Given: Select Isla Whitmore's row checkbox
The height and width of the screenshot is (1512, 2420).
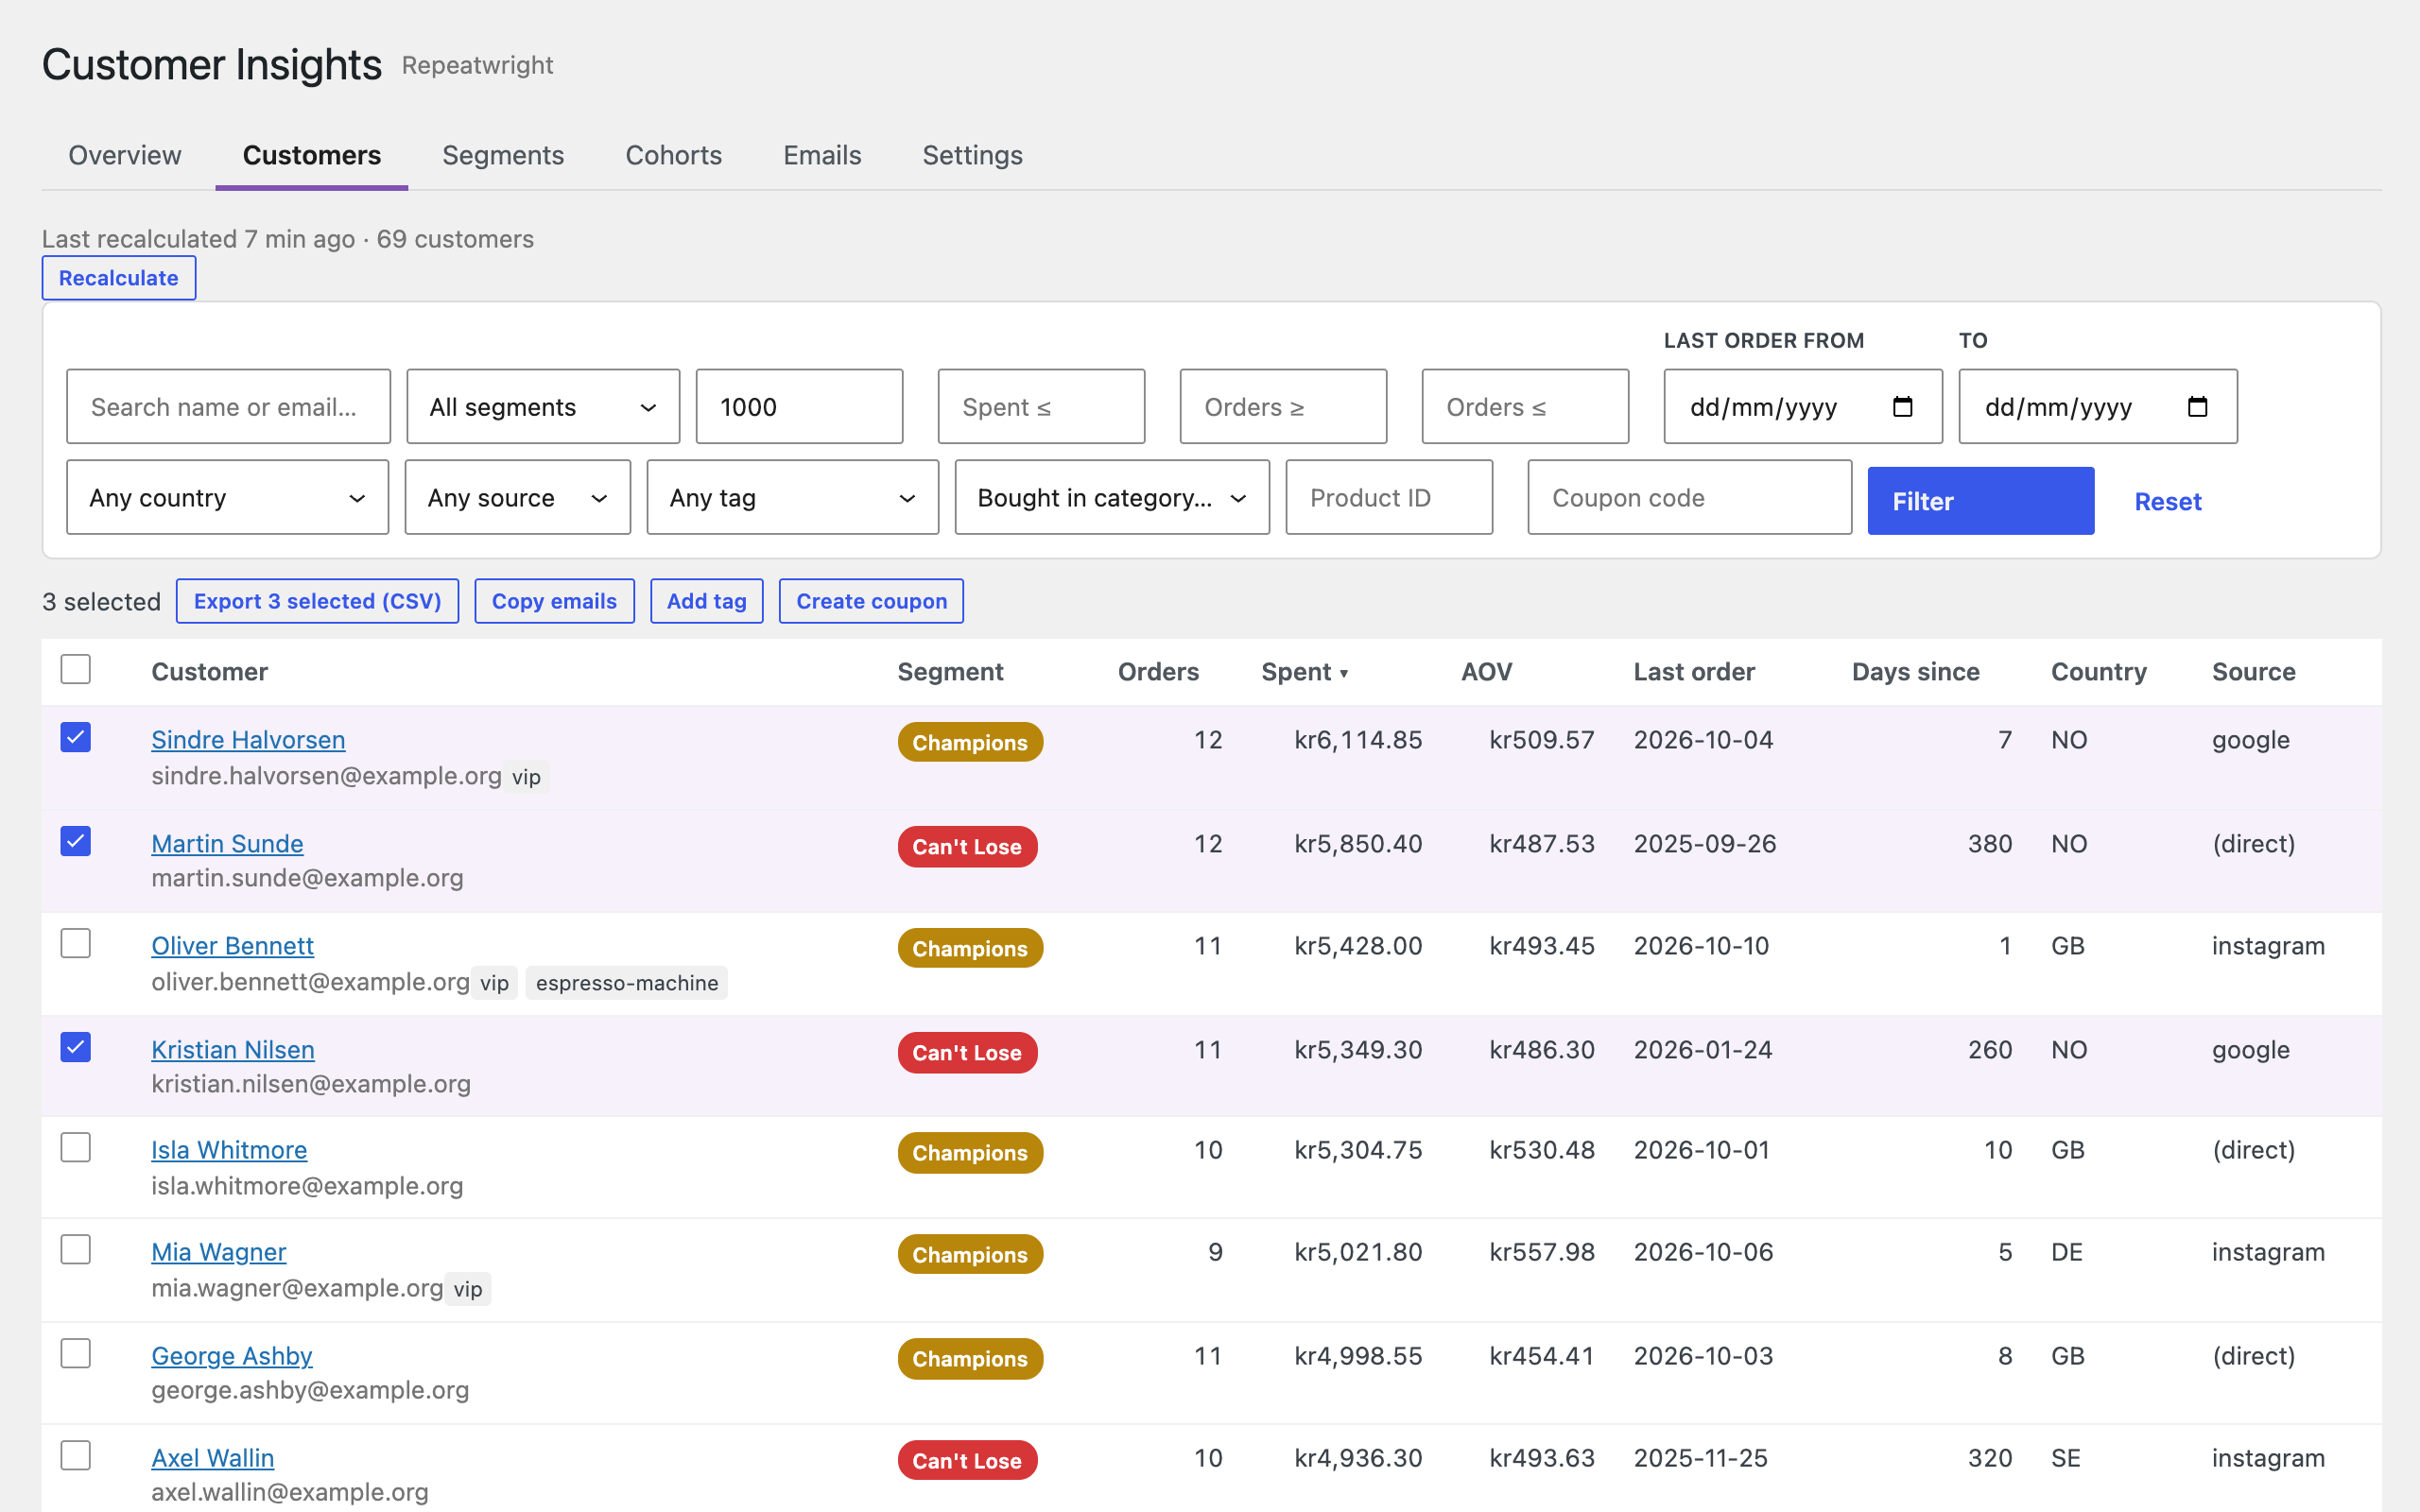Looking at the screenshot, I should tap(76, 1147).
